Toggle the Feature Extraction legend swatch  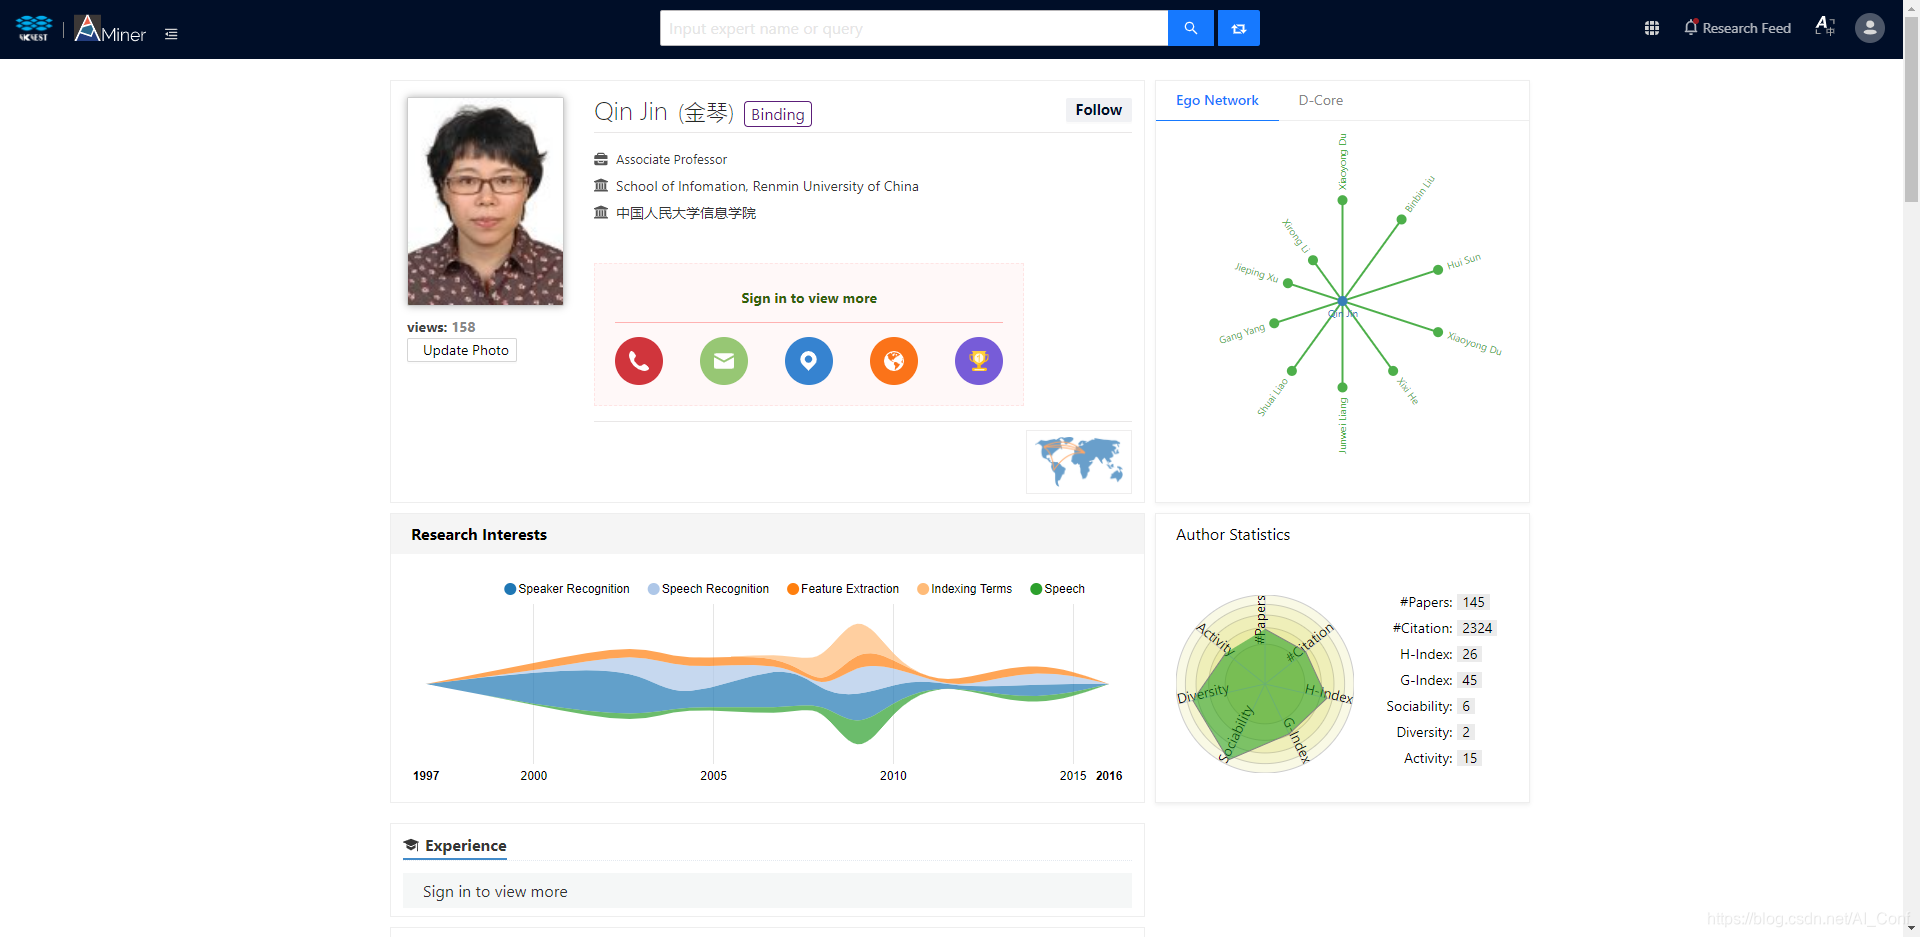click(793, 589)
